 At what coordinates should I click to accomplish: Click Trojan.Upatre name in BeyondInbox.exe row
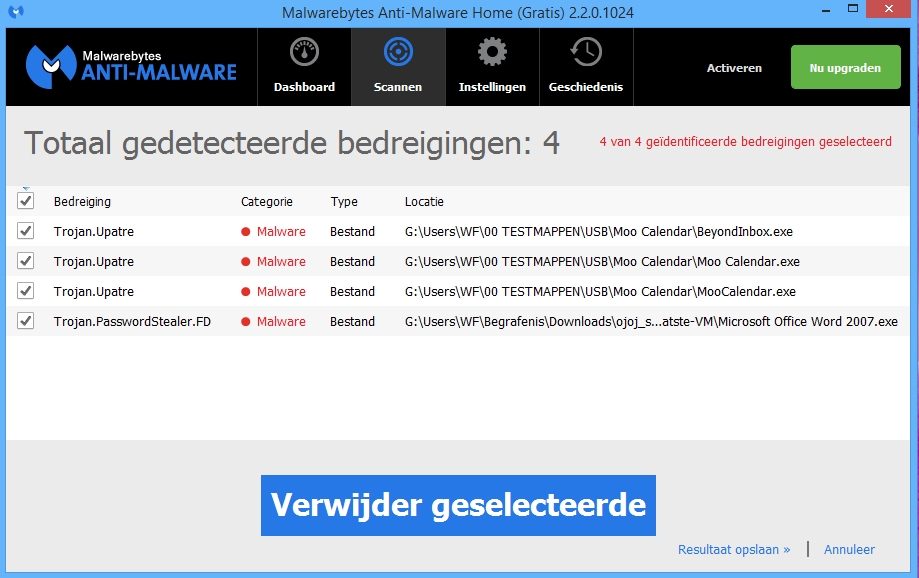[94, 232]
